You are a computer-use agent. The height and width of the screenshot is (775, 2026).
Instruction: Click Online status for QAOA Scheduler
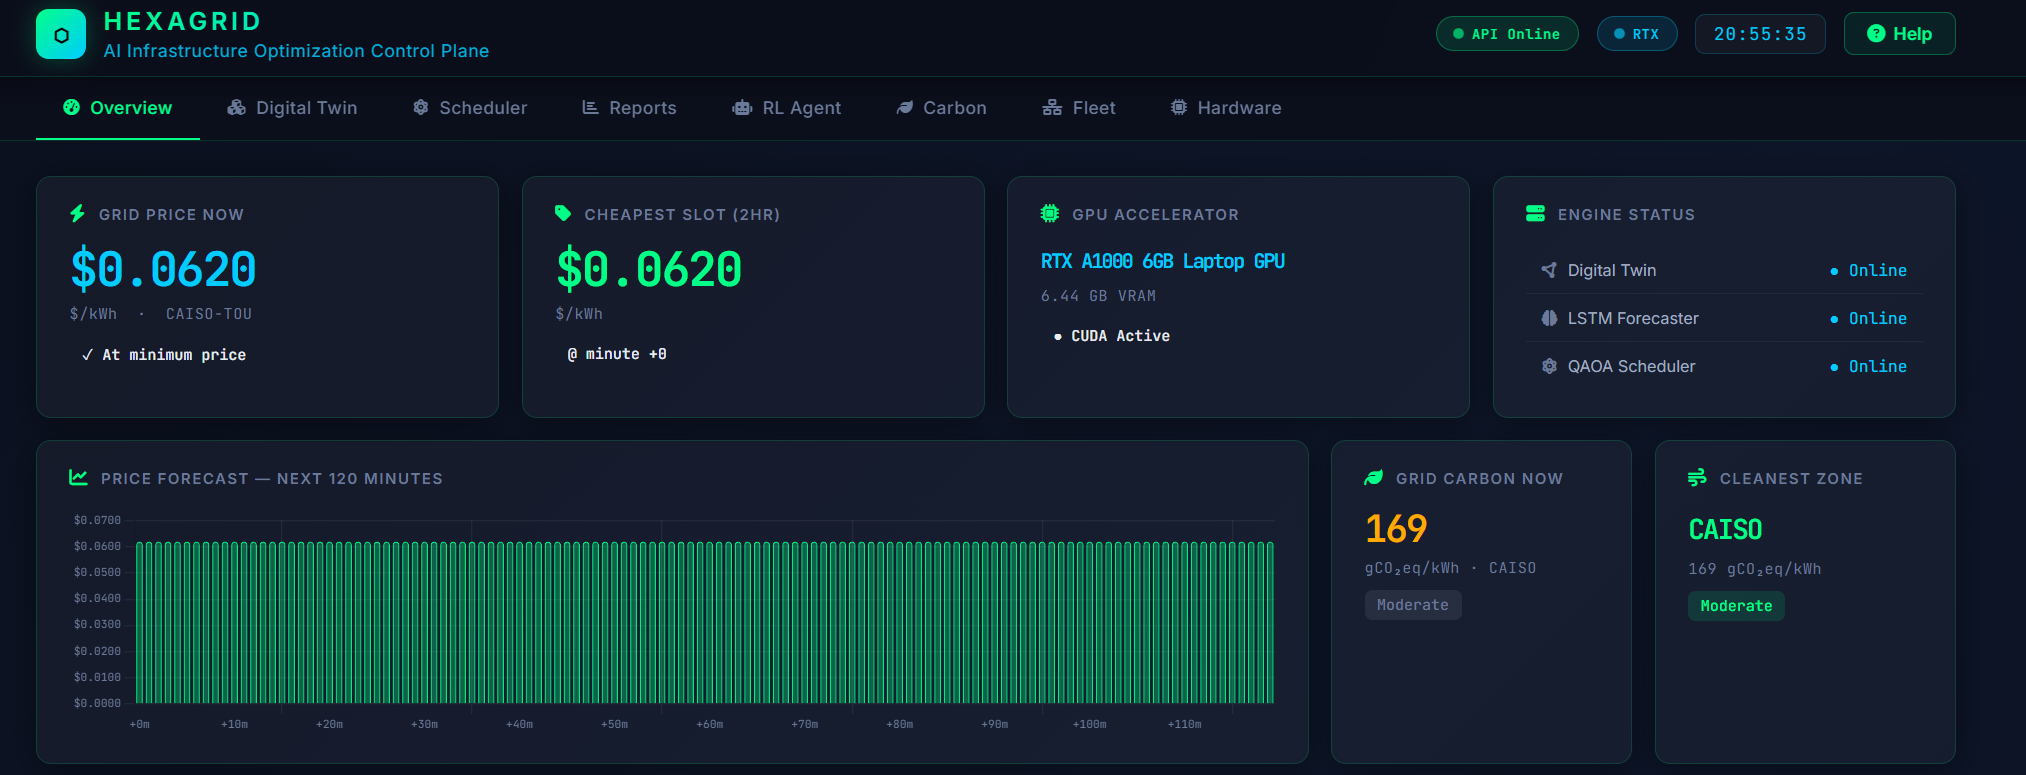point(1869,366)
